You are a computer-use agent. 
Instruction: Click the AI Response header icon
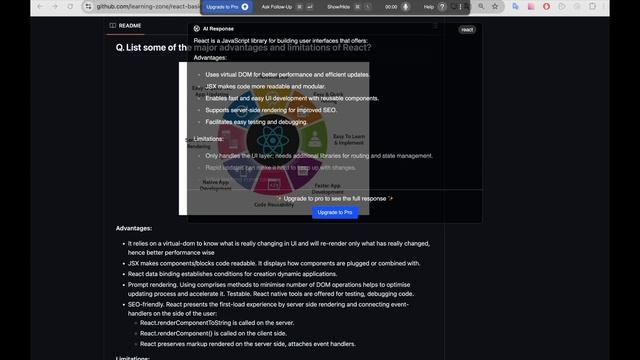pos(196,29)
